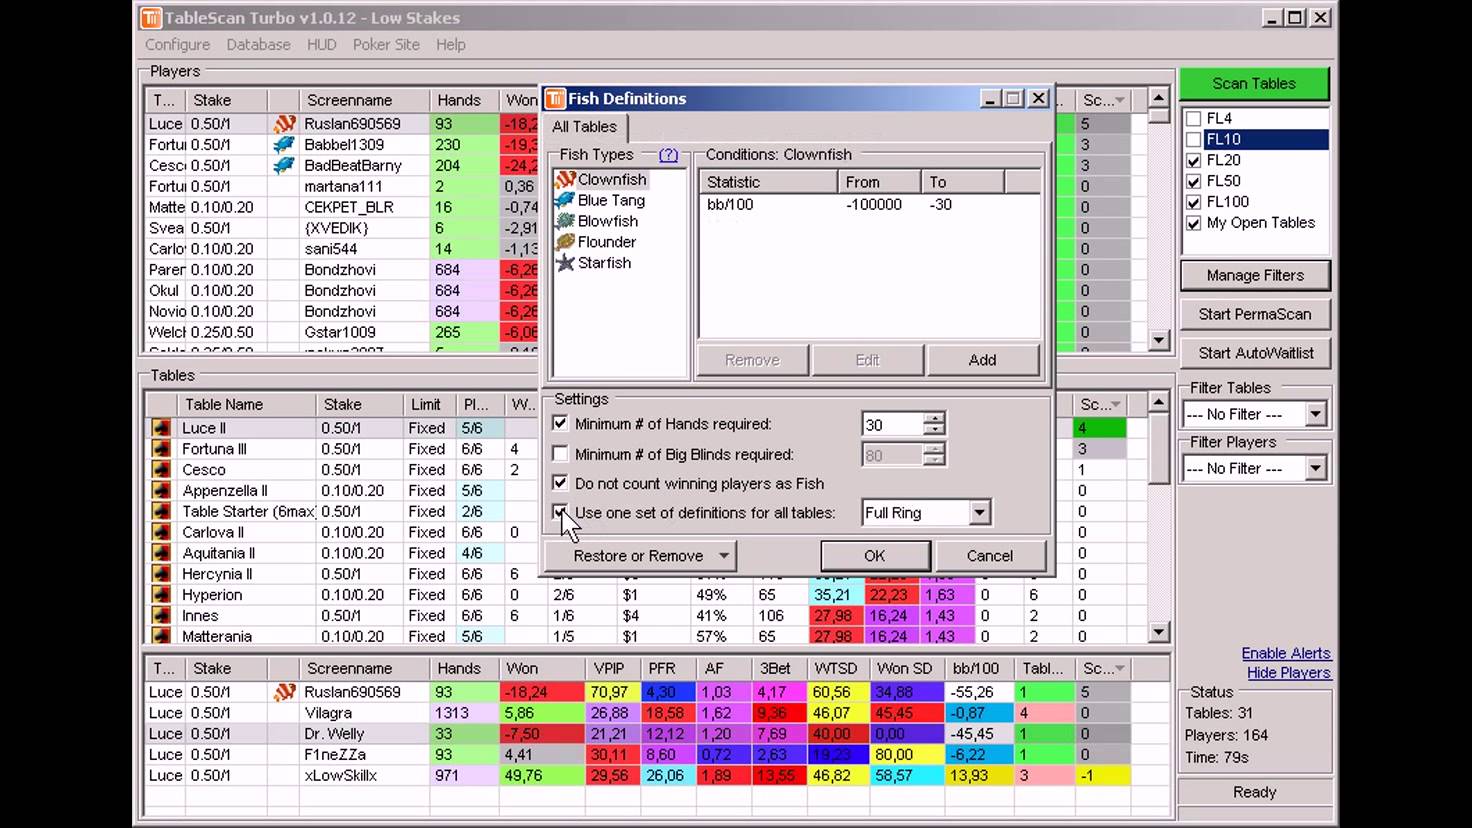Open the Filter Tables dropdown
The width and height of the screenshot is (1472, 828).
[1315, 414]
